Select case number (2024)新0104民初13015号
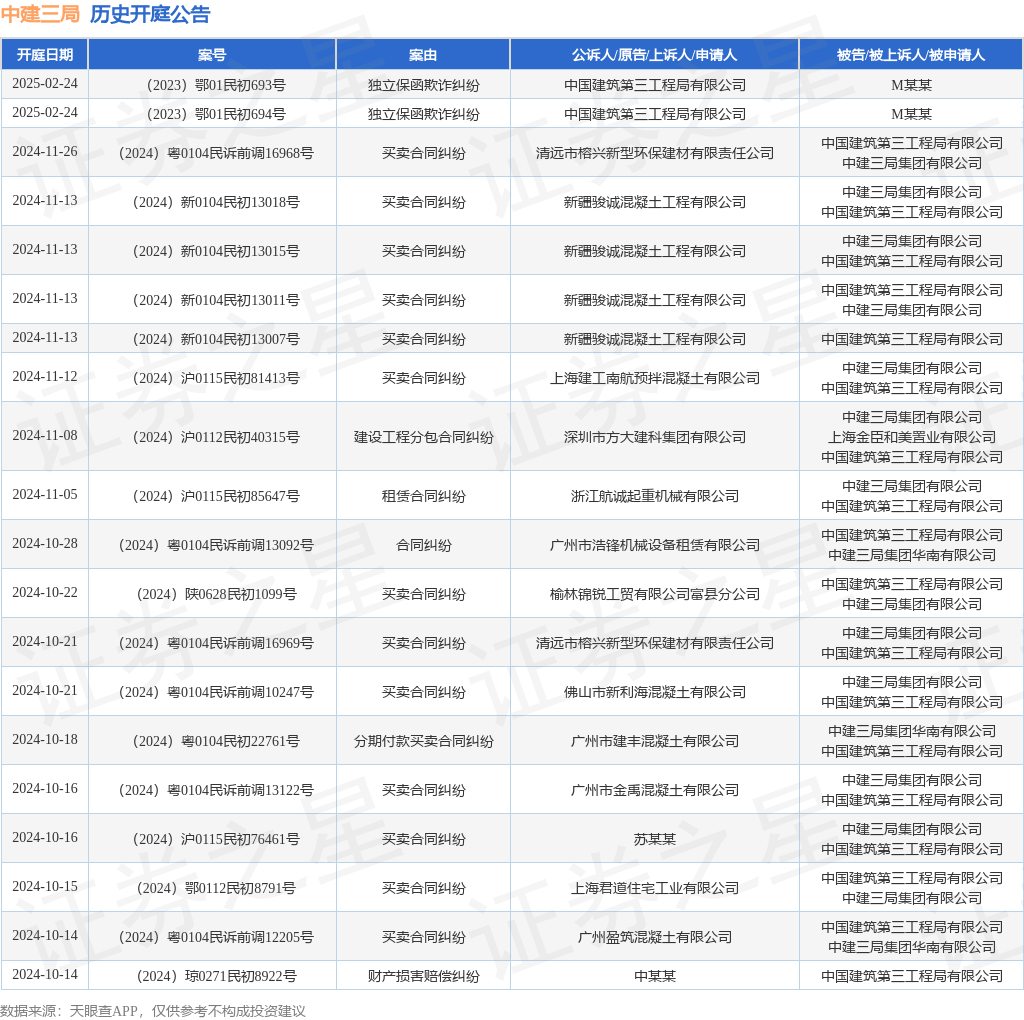1024x1020 pixels. tap(216, 251)
